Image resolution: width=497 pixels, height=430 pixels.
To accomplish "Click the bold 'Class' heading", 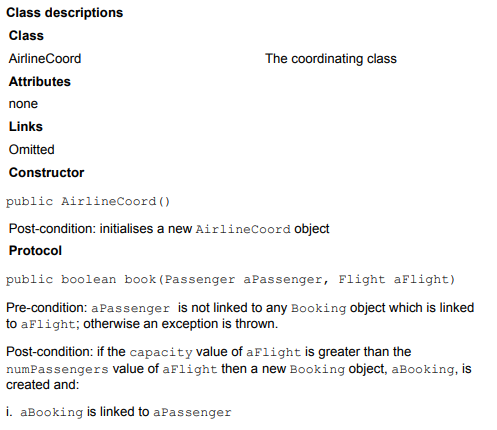I will (26, 35).
